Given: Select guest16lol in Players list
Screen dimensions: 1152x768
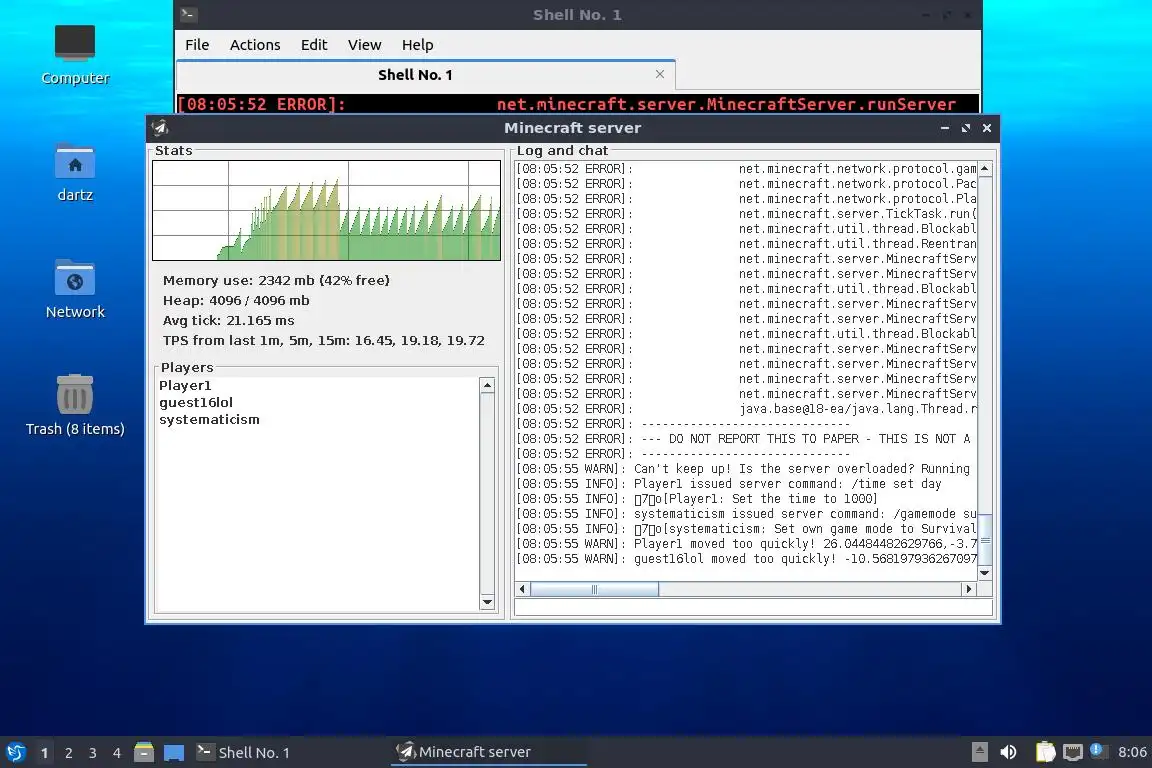Looking at the screenshot, I should coord(196,402).
